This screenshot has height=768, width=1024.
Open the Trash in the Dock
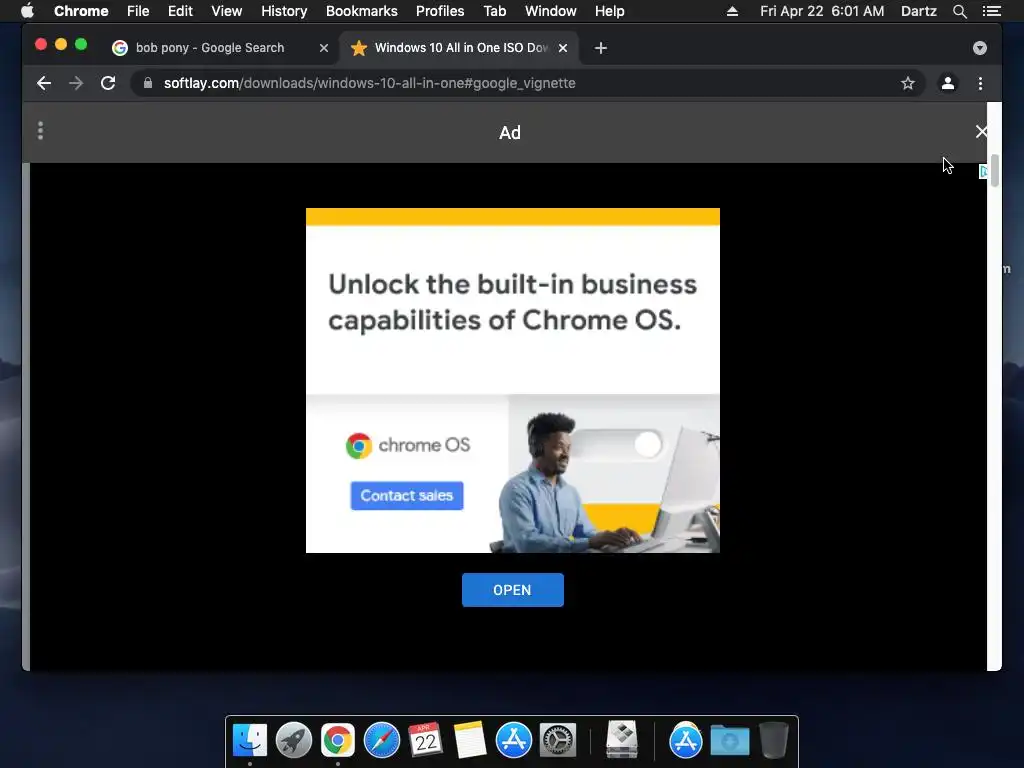click(x=774, y=740)
